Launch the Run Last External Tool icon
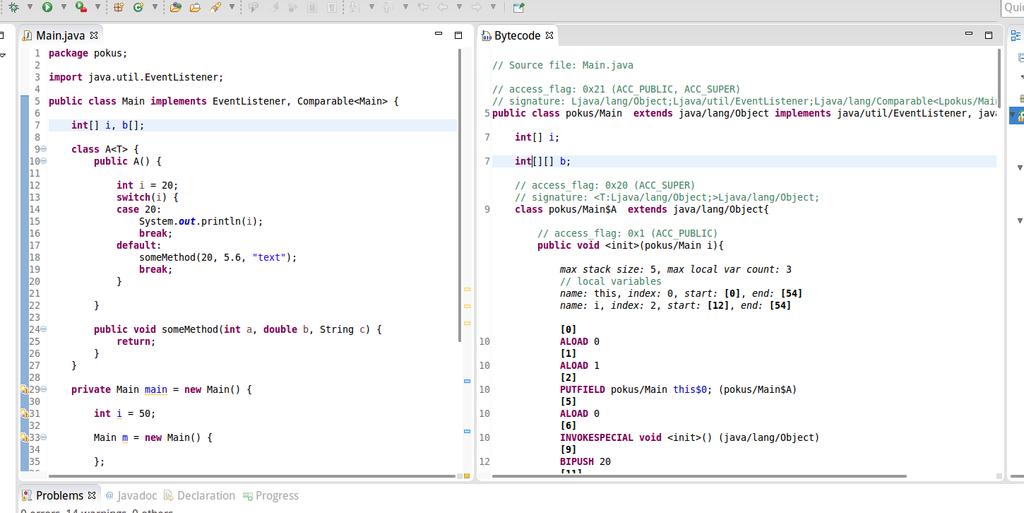Viewport: 1024px width, 513px height. tap(81, 7)
